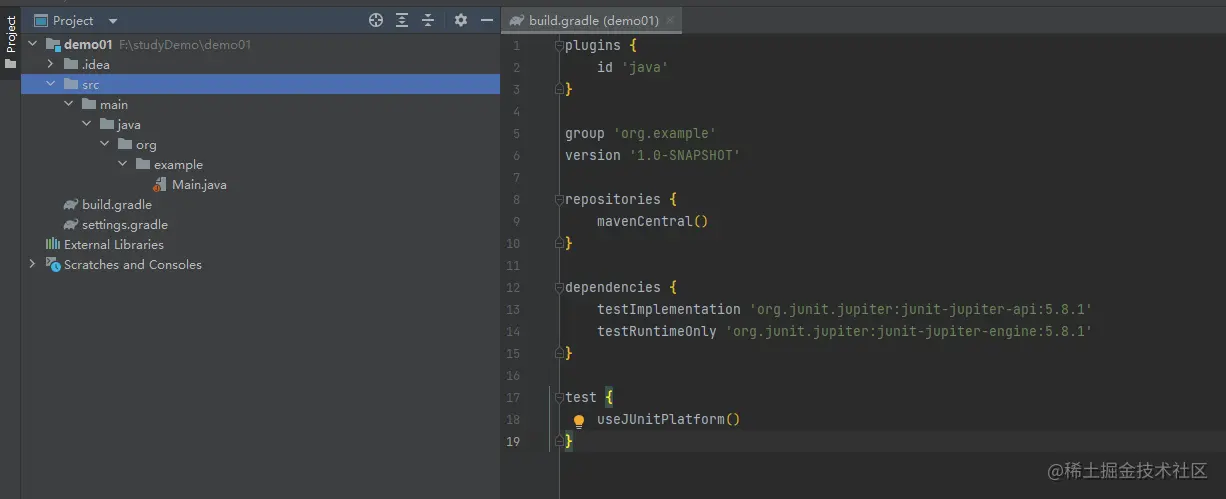Click the src folder icon
The width and height of the screenshot is (1226, 499).
pyautogui.click(x=71, y=84)
